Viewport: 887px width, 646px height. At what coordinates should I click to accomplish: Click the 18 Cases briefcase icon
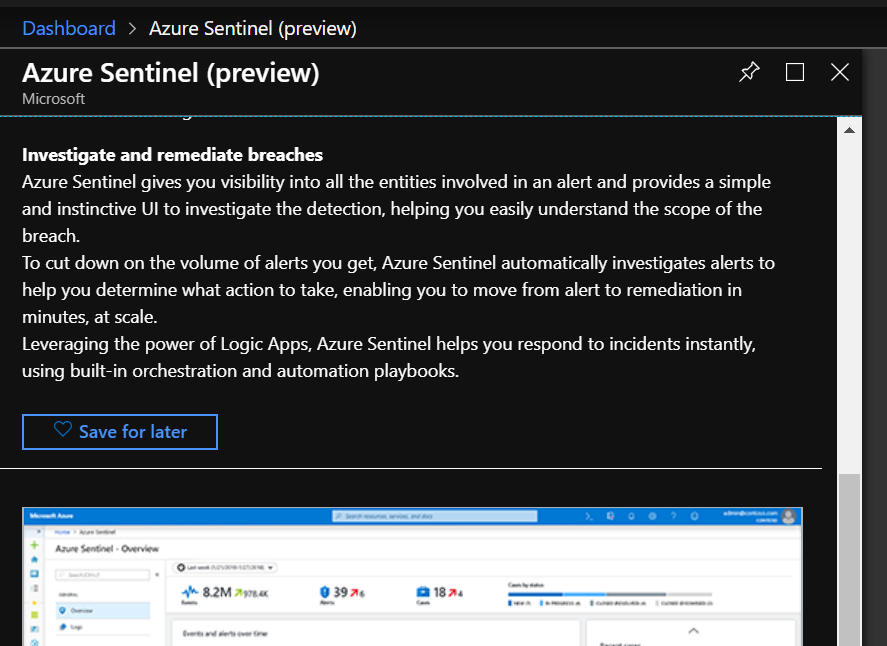423,592
